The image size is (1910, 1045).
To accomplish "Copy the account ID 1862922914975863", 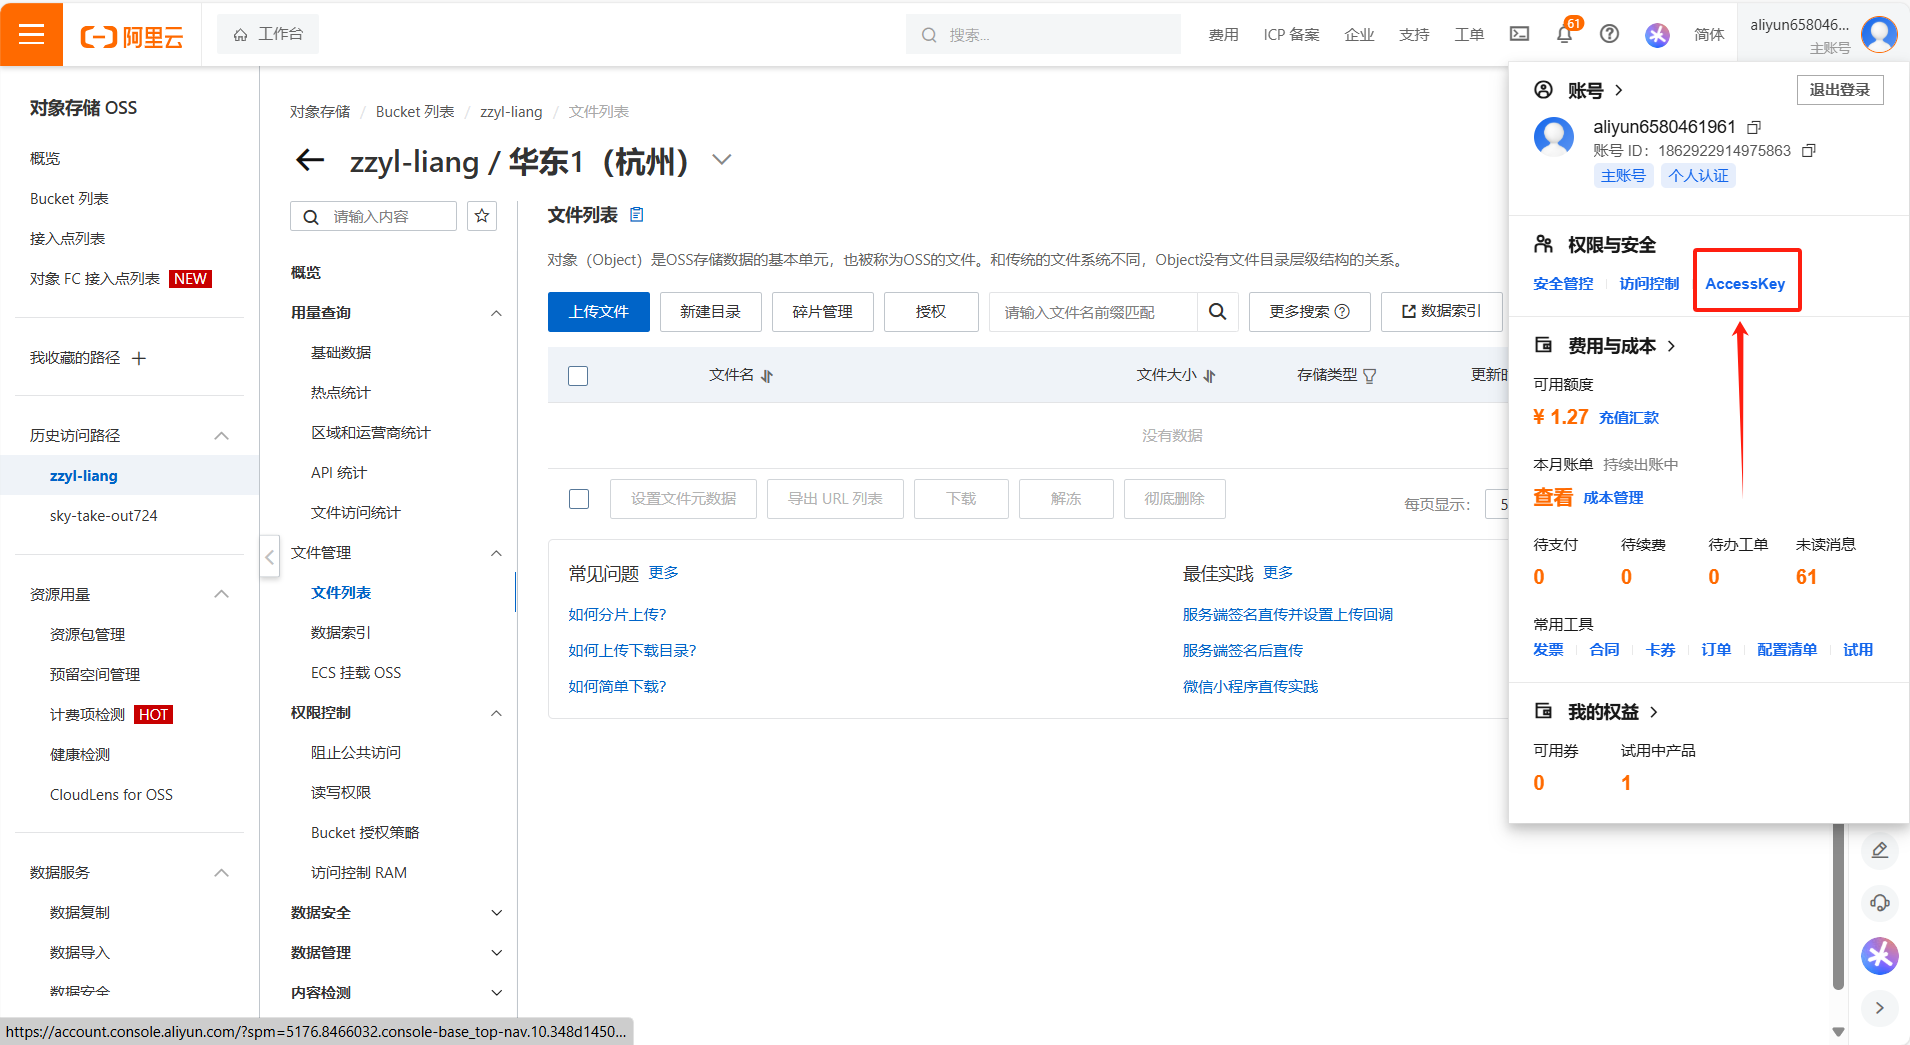I will tap(1808, 151).
